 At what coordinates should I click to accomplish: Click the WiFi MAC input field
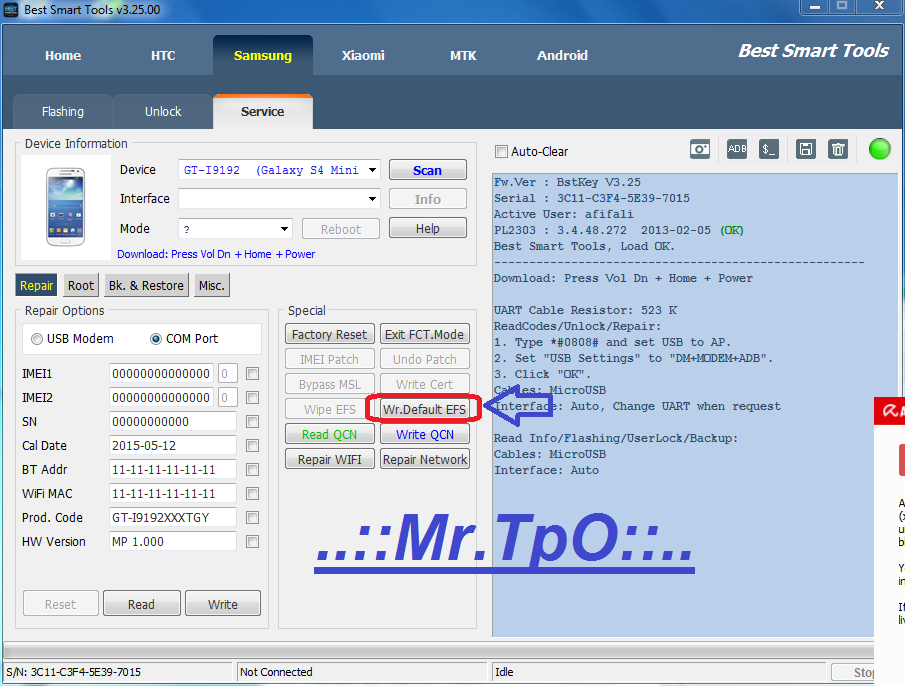pyautogui.click(x=173, y=493)
